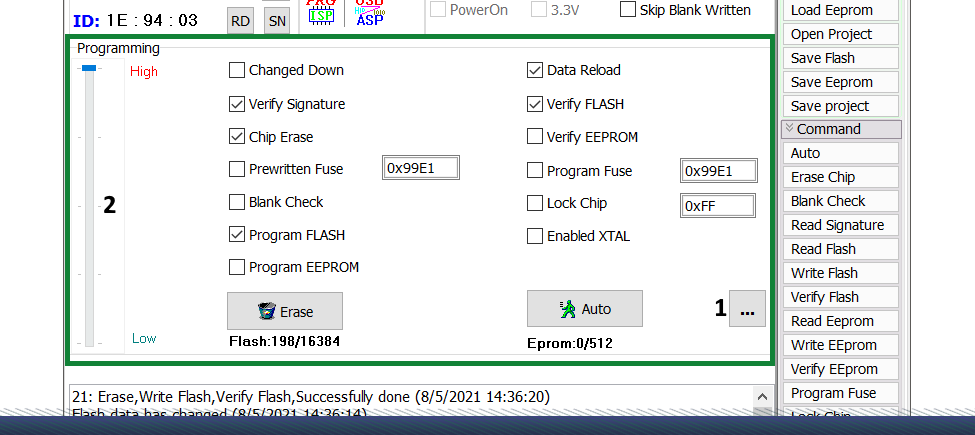Toggle the Program EEPROM checkbox
The width and height of the screenshot is (975, 435).
pyautogui.click(x=237, y=267)
